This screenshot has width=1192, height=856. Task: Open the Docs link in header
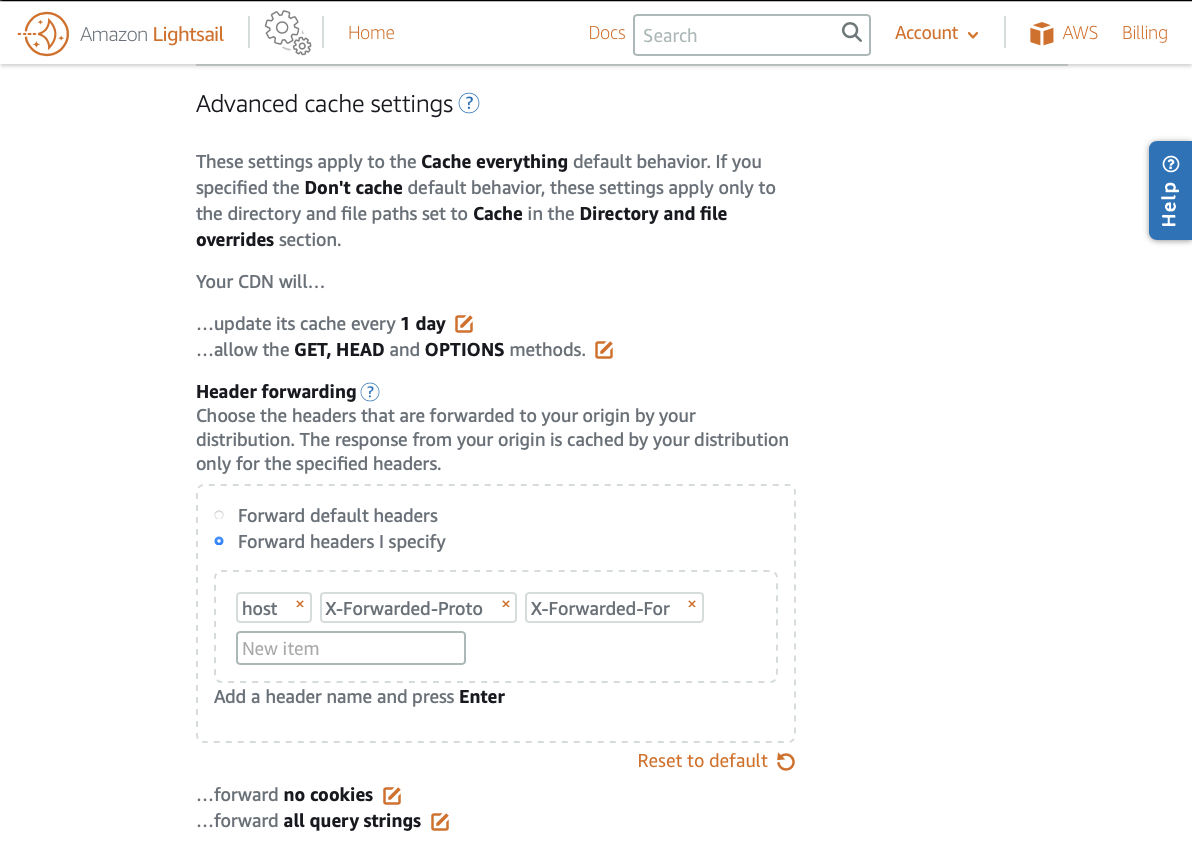(x=606, y=33)
